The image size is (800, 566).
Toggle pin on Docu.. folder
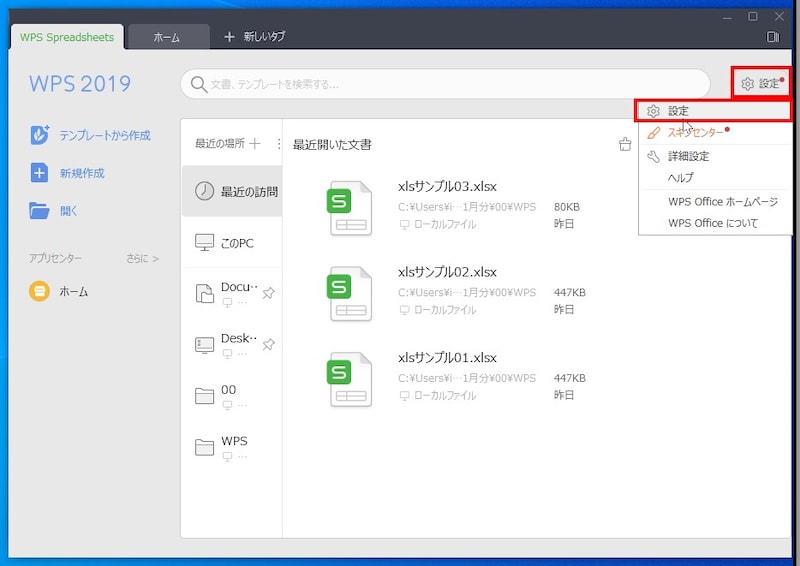click(x=268, y=293)
